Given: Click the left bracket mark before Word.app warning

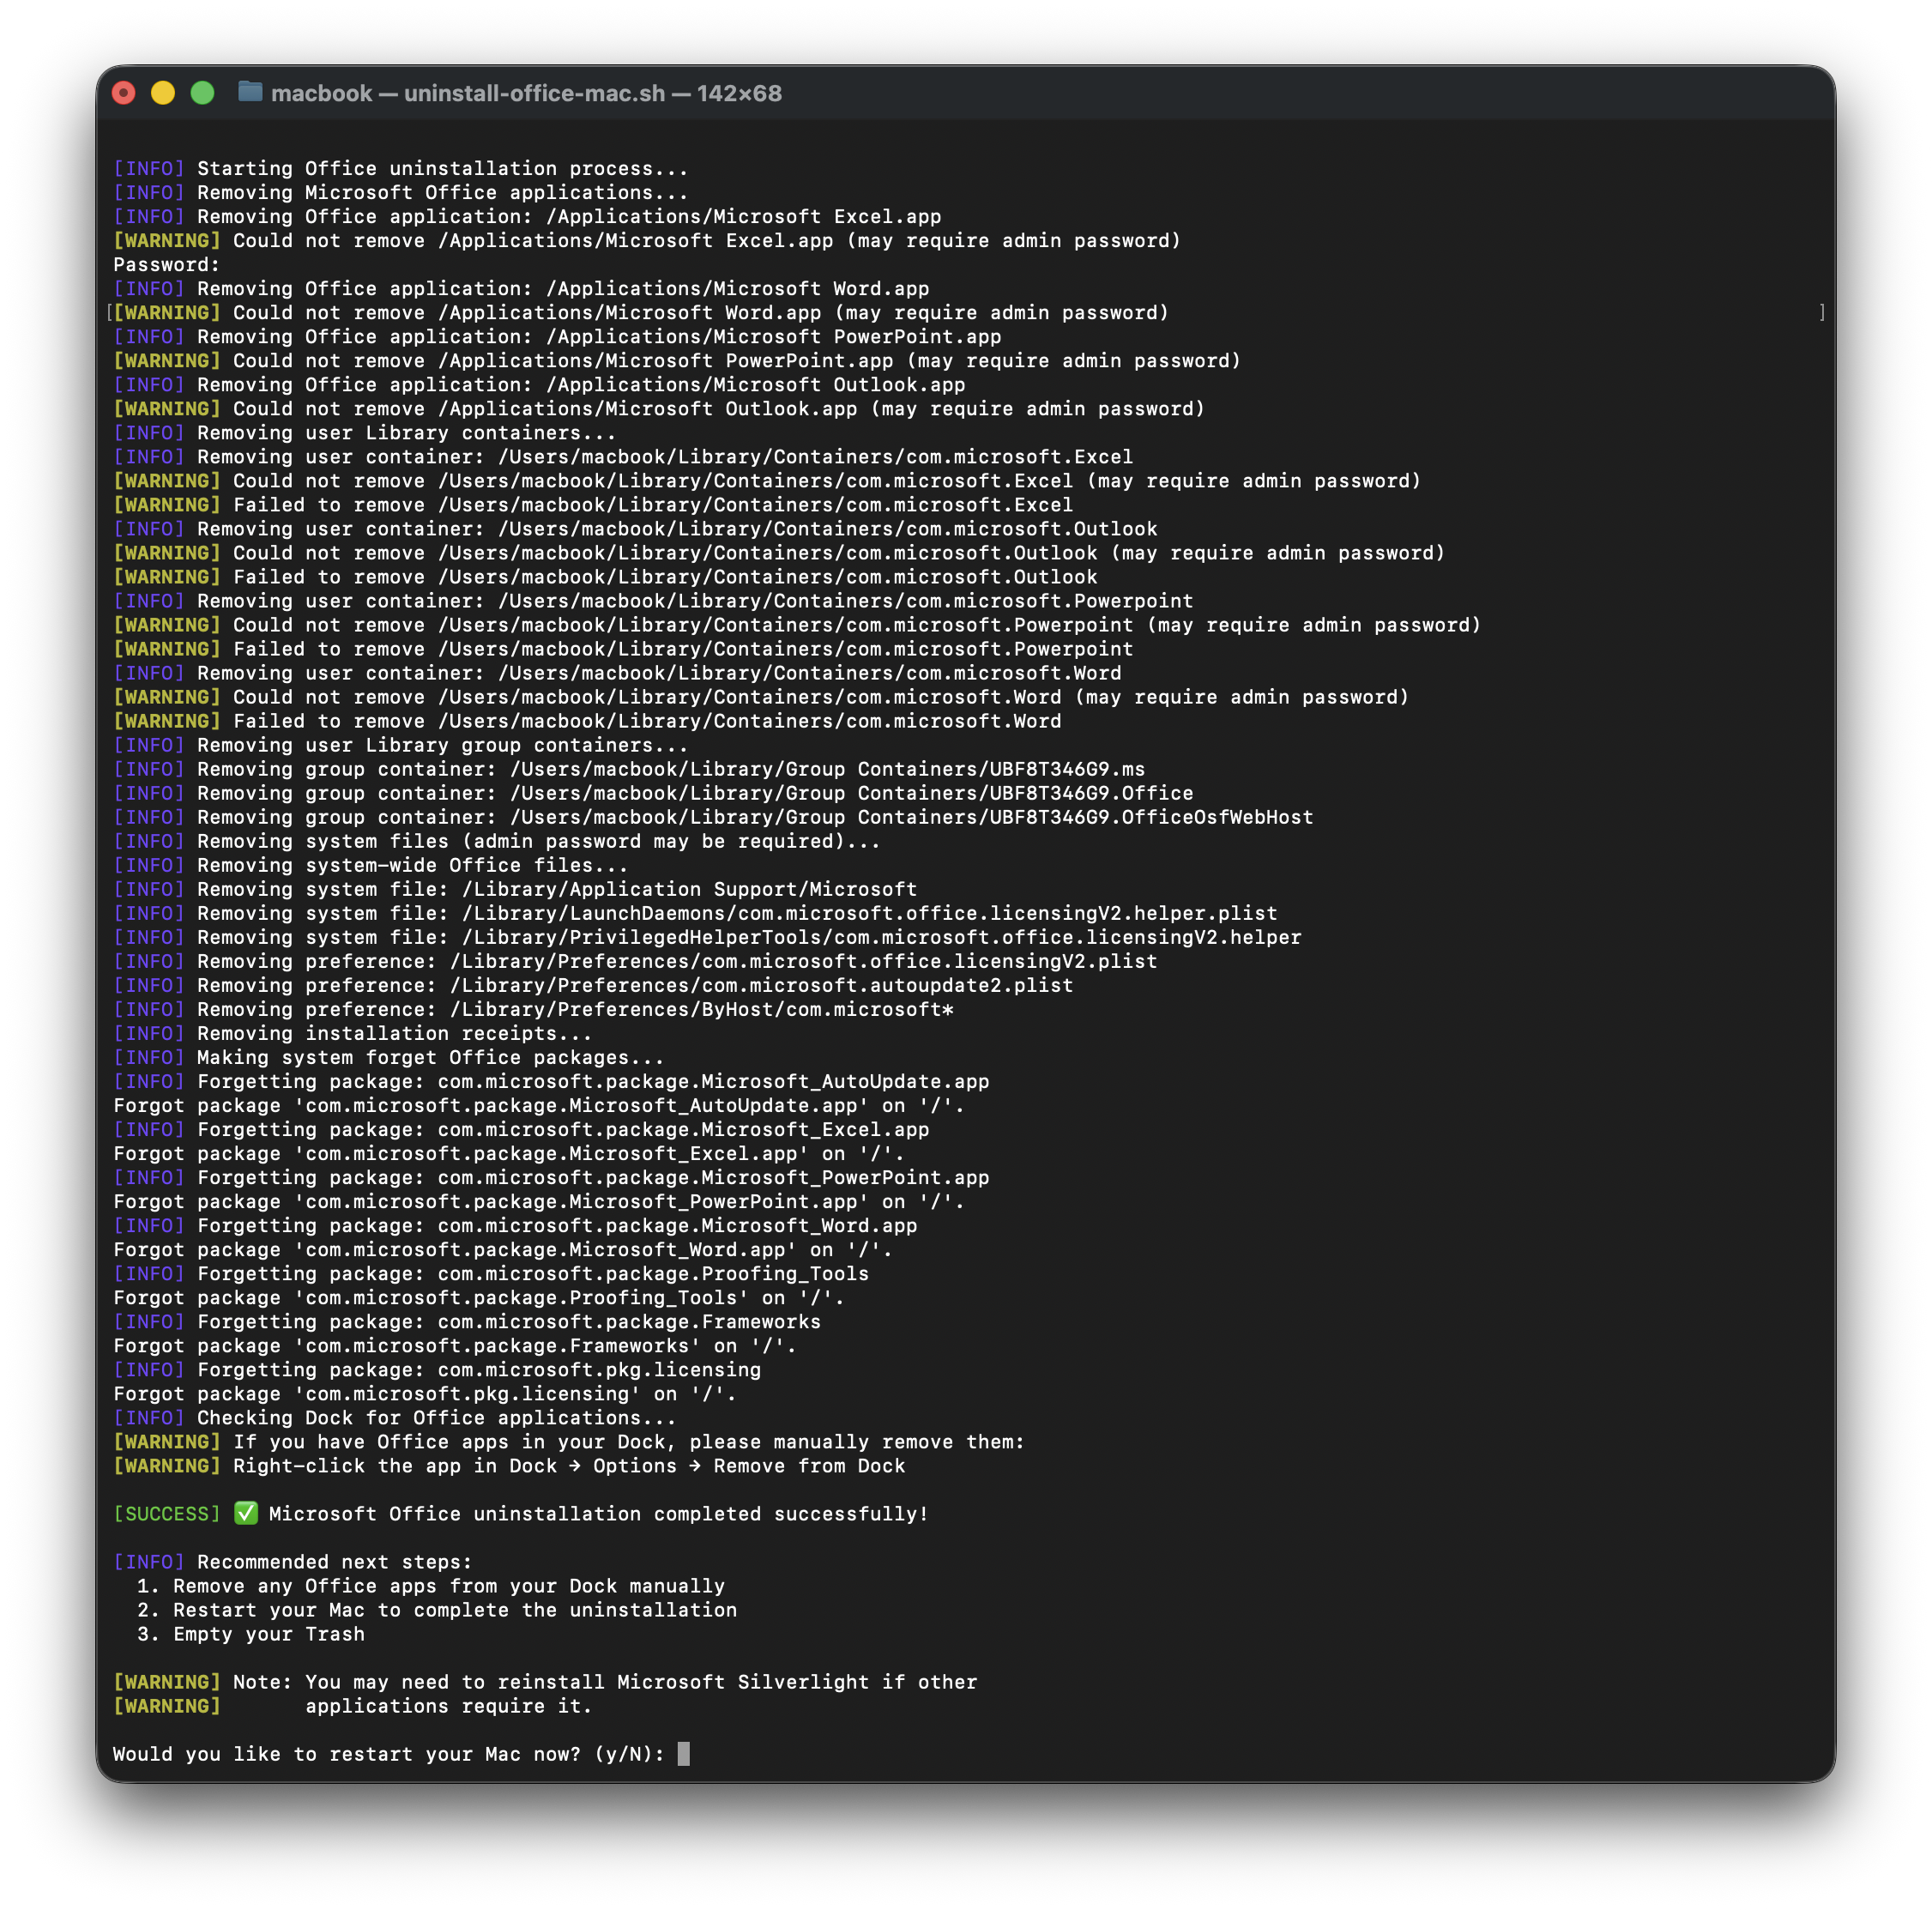Looking at the screenshot, I should (109, 313).
